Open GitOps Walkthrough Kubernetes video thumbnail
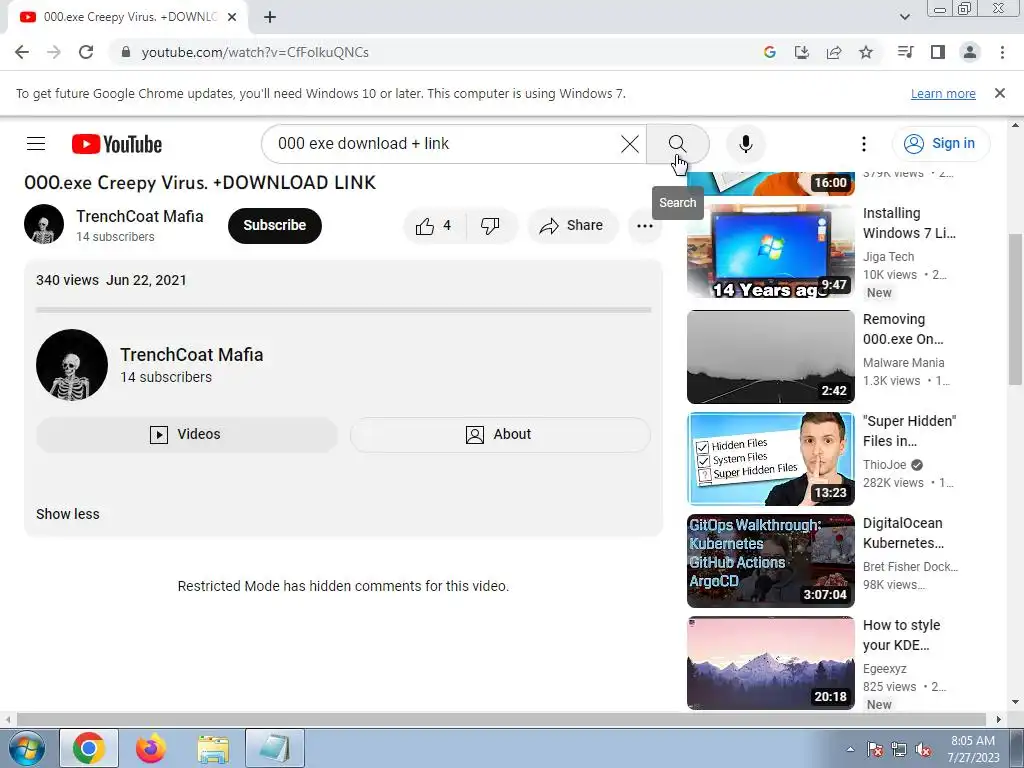Screen dimensions: 1024x768 (x=771, y=561)
